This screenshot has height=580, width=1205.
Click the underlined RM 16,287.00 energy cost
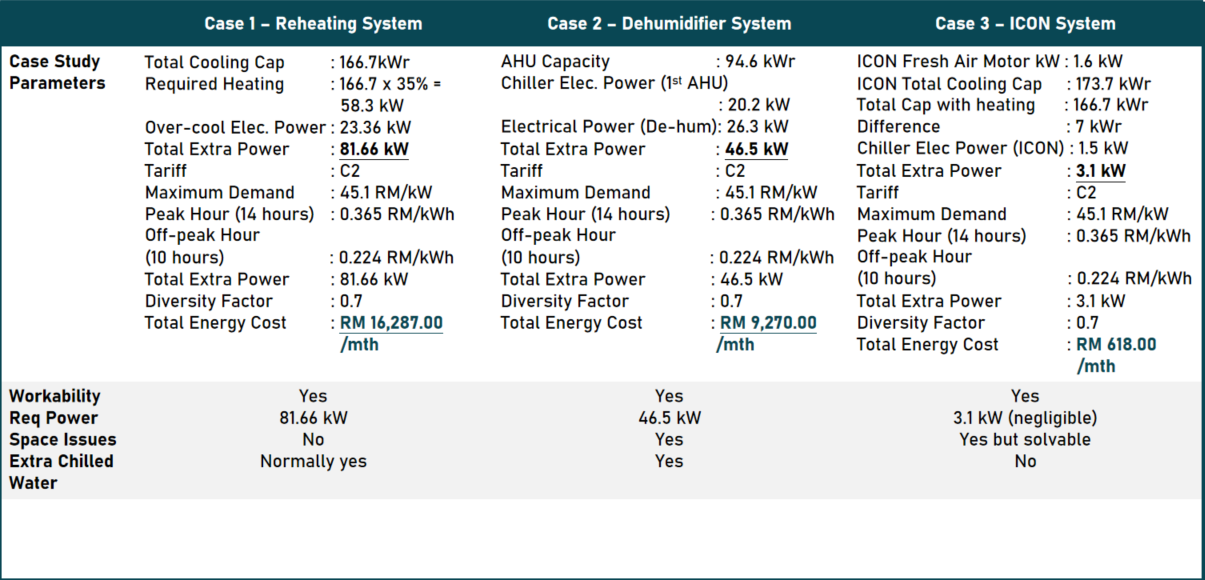[391, 323]
